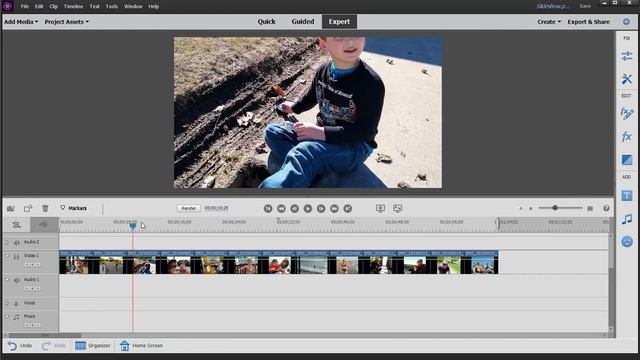The image size is (640, 360).
Task: Open the Markers dropdown
Action: 73,208
